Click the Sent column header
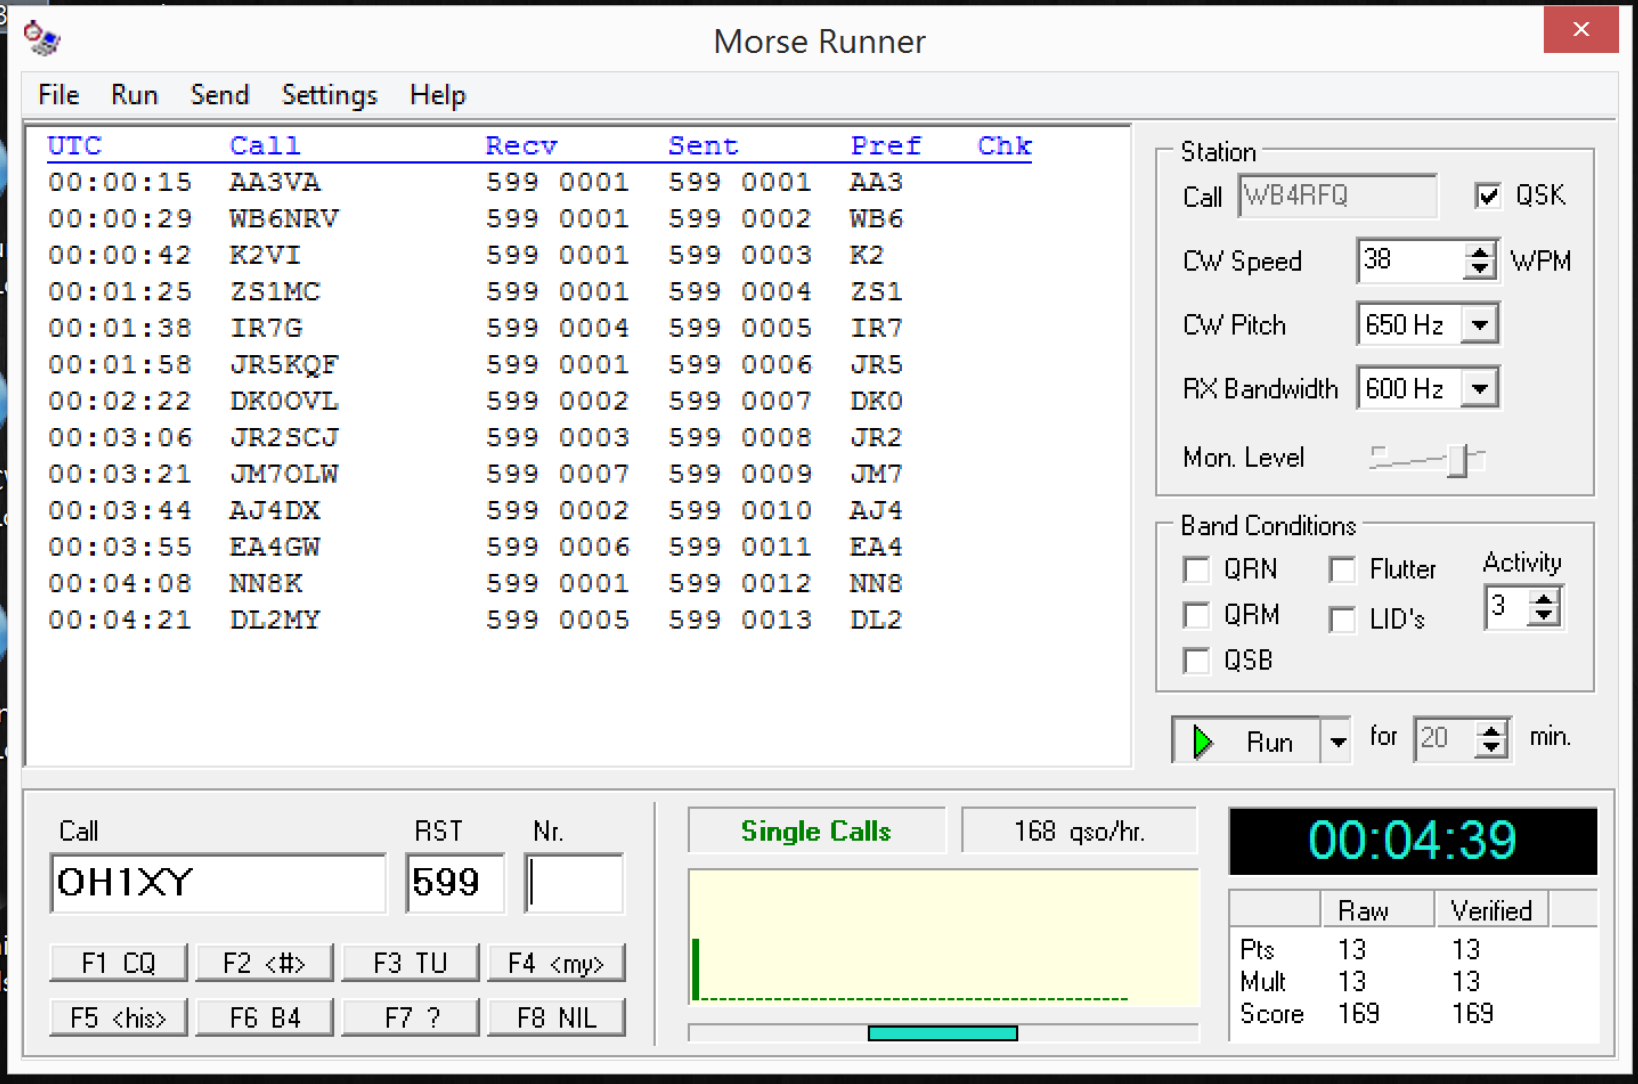 click(x=703, y=146)
